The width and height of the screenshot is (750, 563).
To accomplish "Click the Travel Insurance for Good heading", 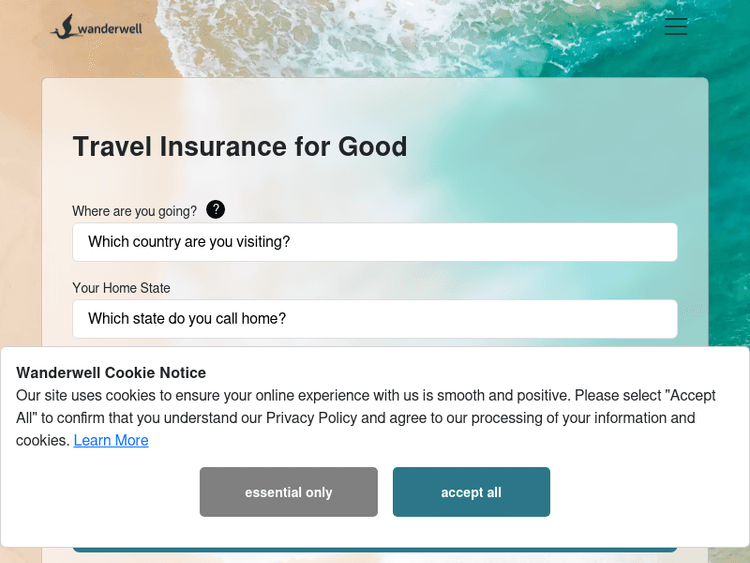I will tap(240, 147).
